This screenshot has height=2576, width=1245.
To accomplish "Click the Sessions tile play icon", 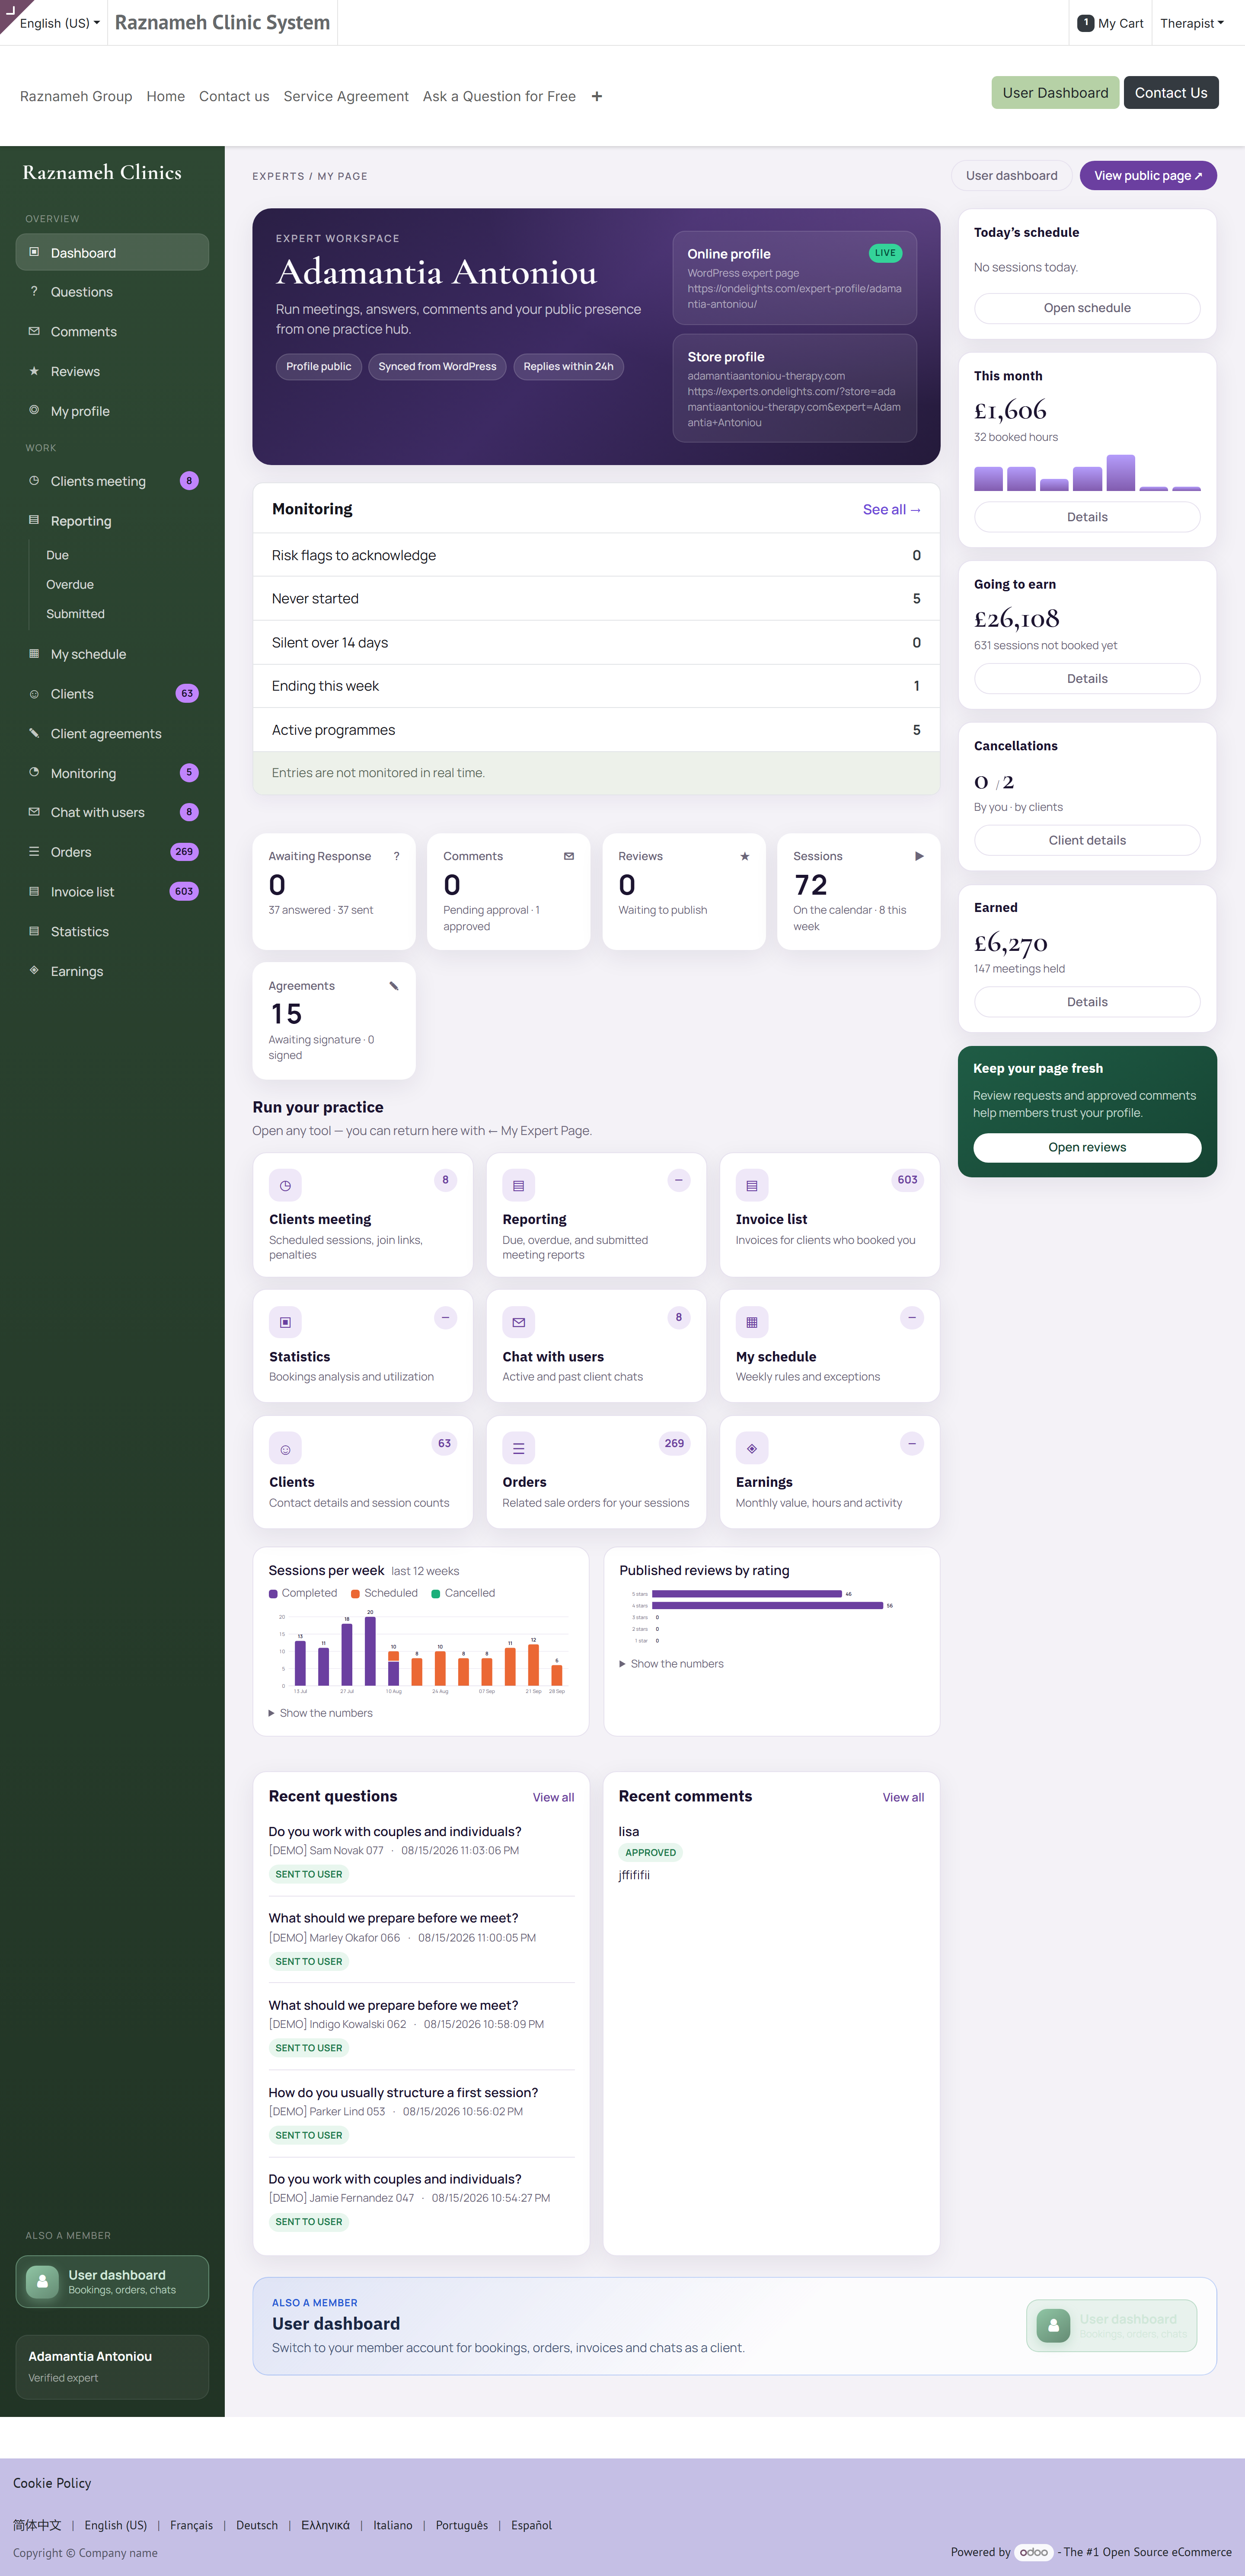I will coord(919,856).
